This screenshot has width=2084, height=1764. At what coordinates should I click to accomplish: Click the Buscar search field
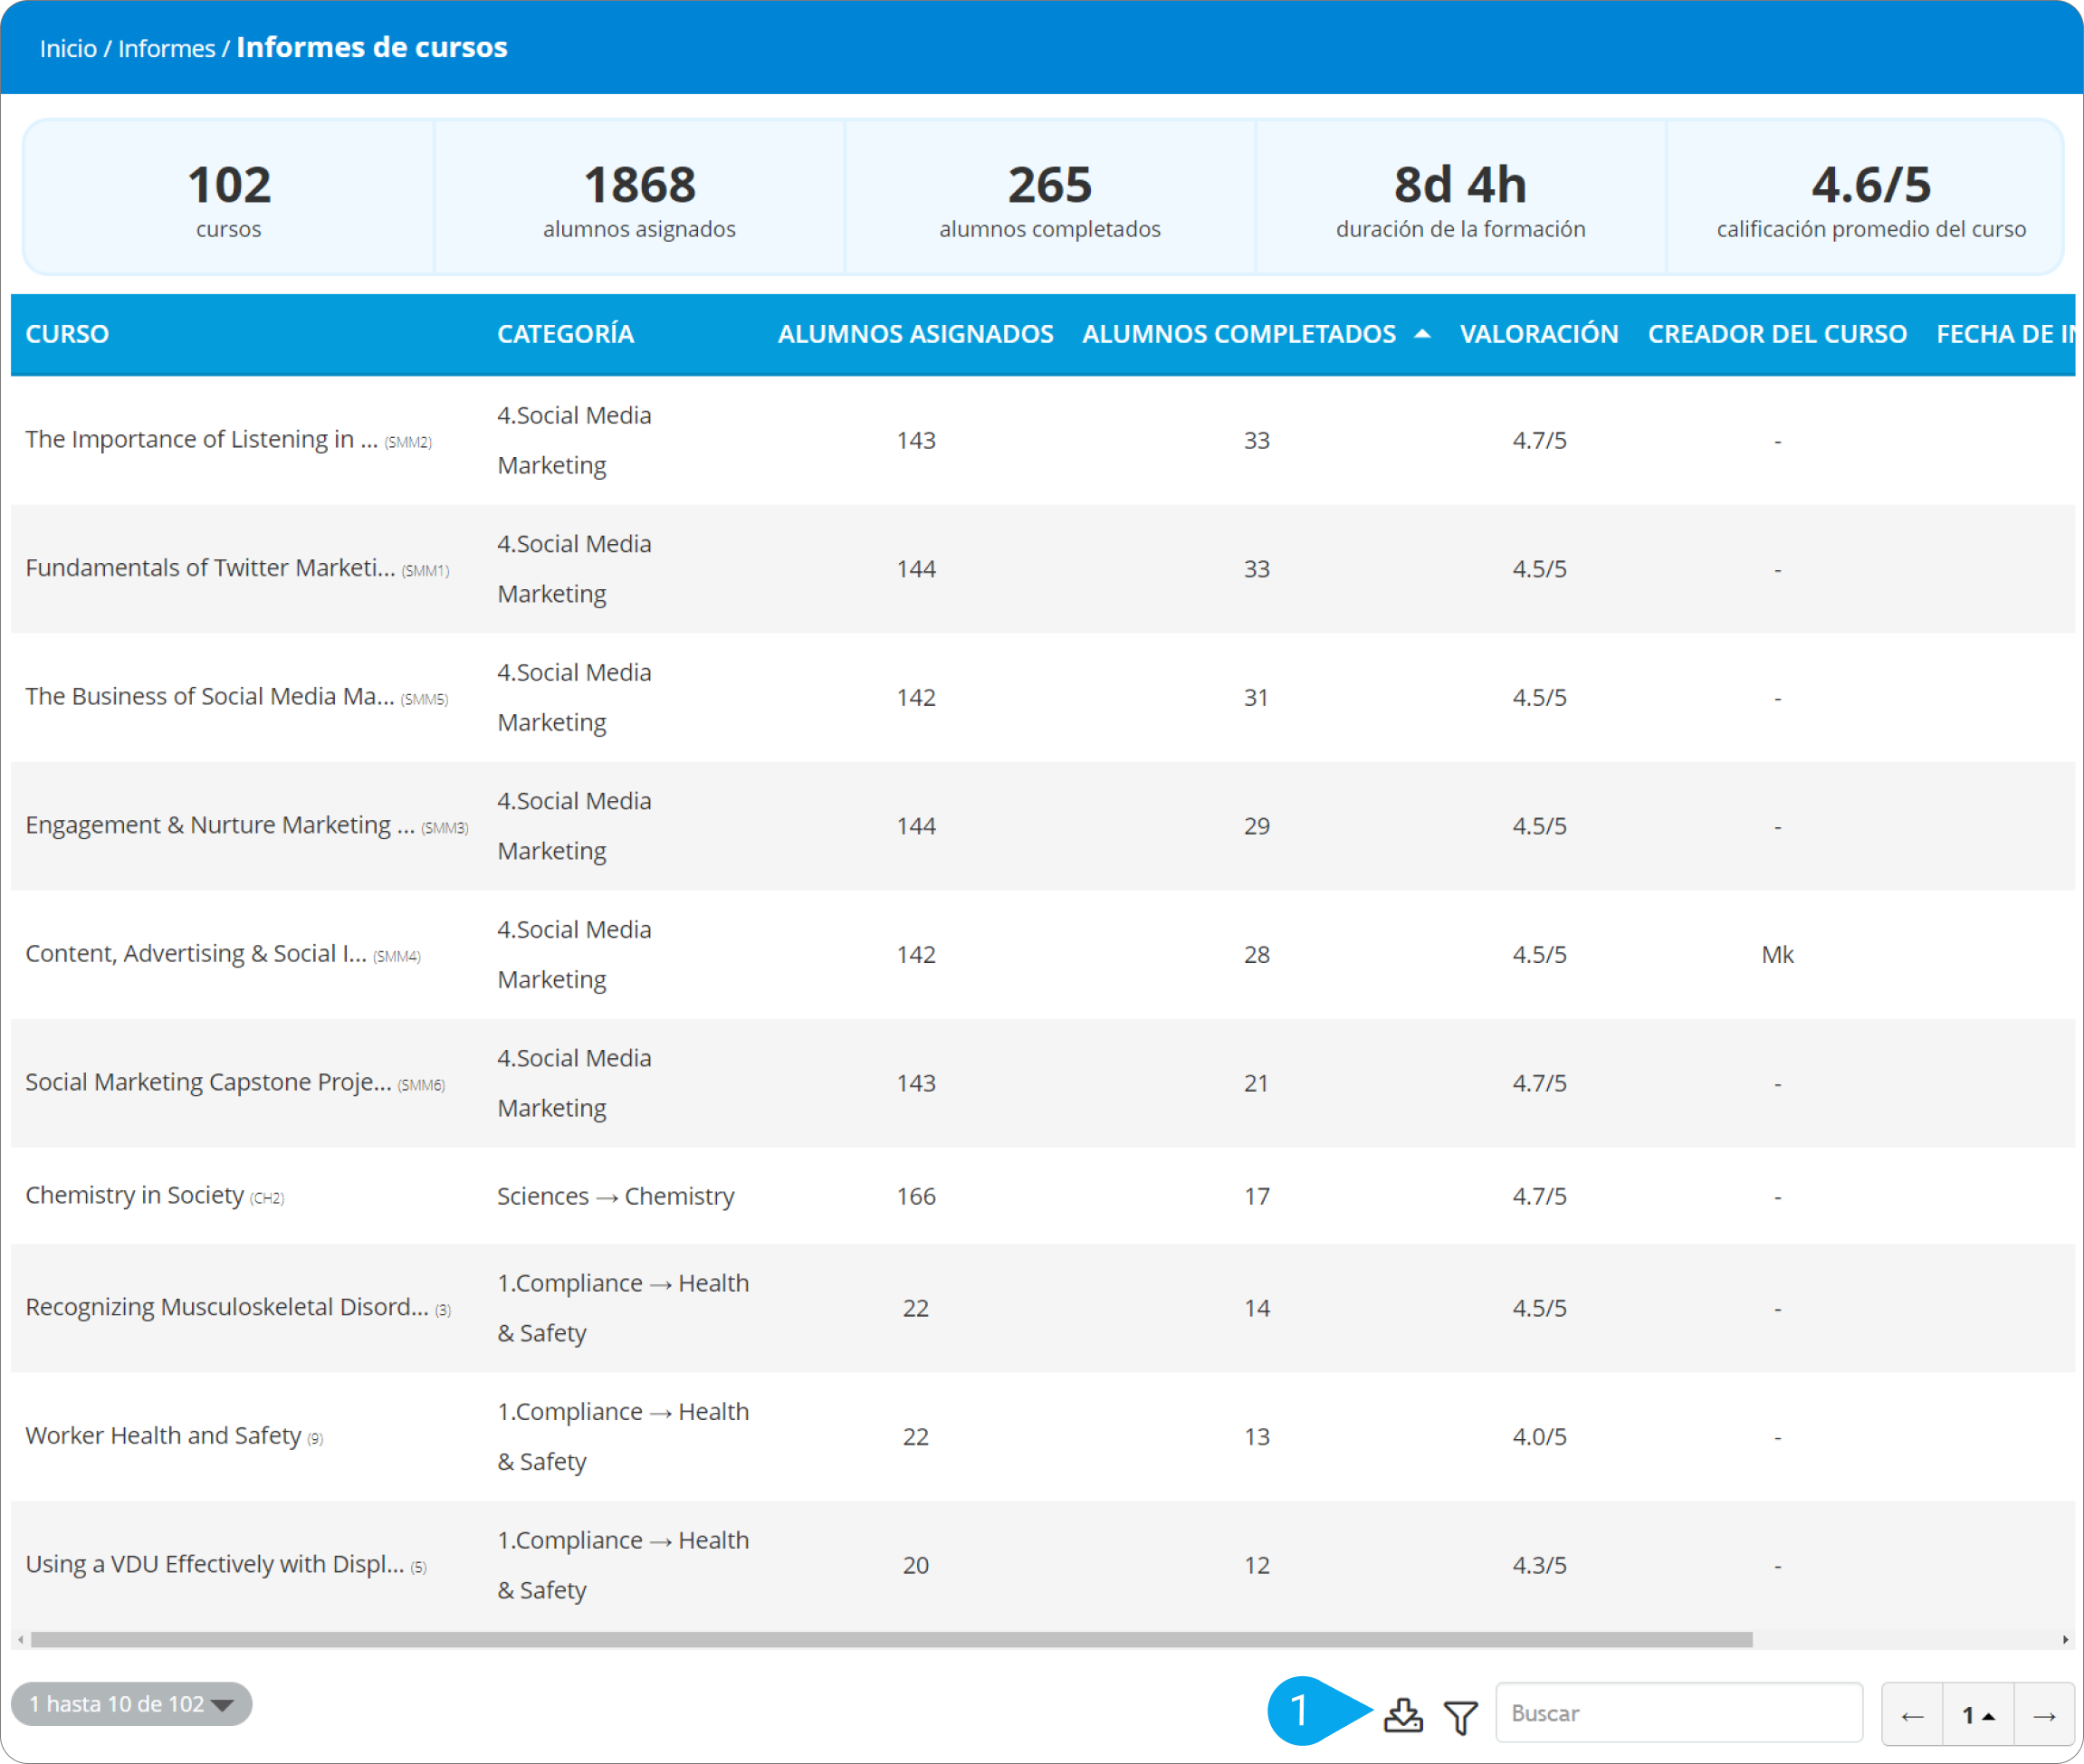coord(1679,1713)
